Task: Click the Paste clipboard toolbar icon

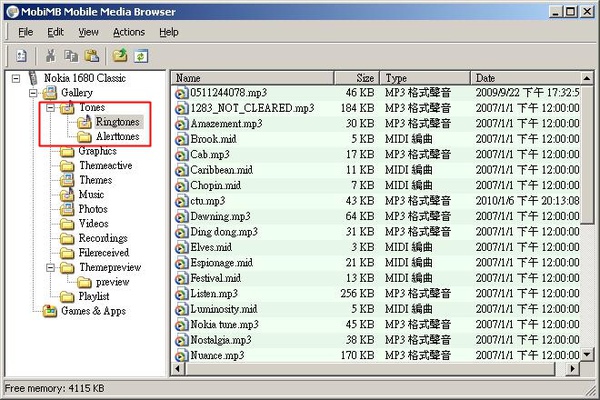Action: coord(92,56)
